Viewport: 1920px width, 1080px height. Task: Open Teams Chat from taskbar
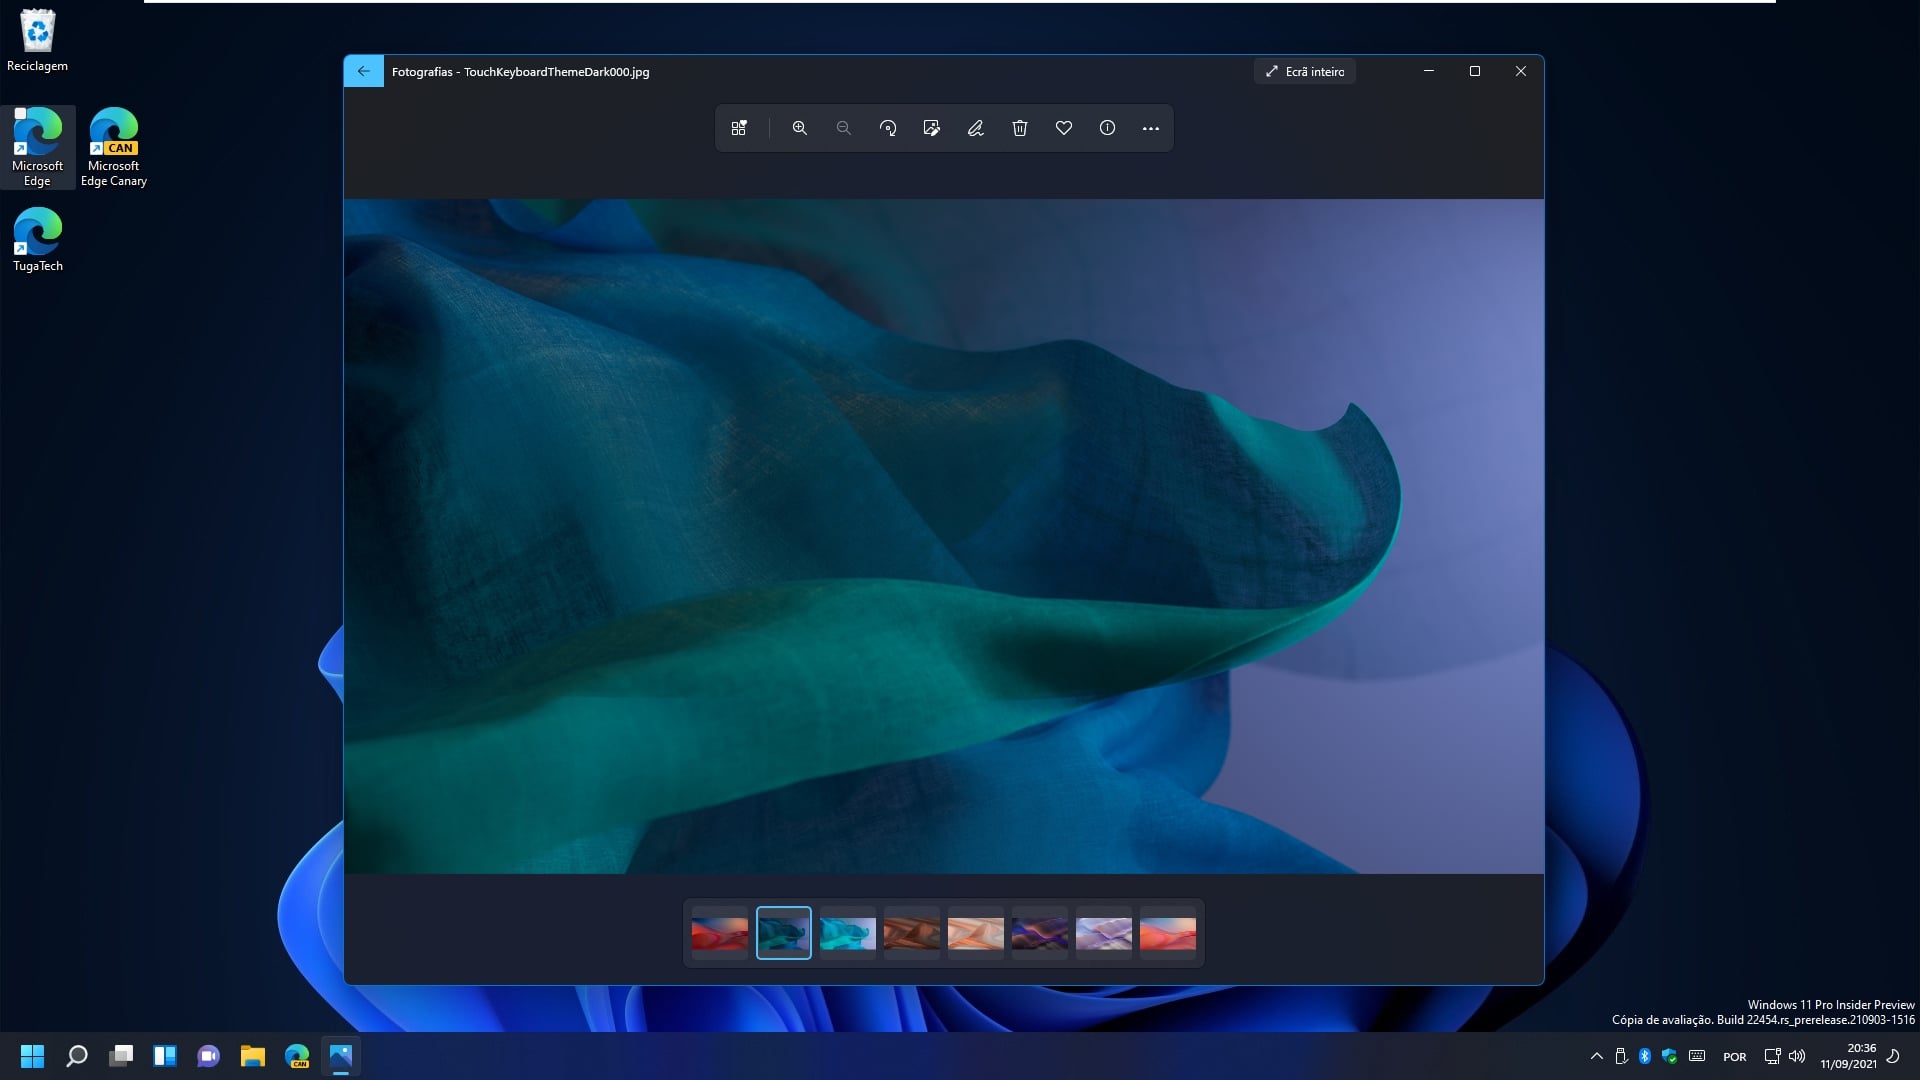click(209, 1056)
